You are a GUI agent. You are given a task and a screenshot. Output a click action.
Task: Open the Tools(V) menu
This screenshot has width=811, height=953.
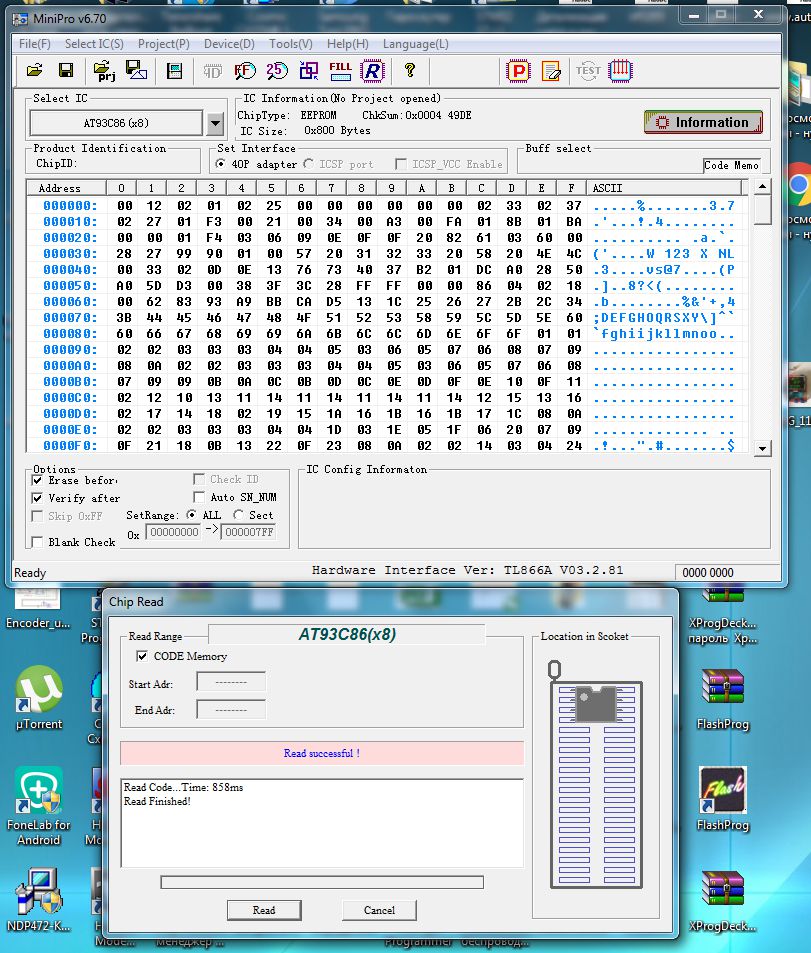(x=290, y=44)
